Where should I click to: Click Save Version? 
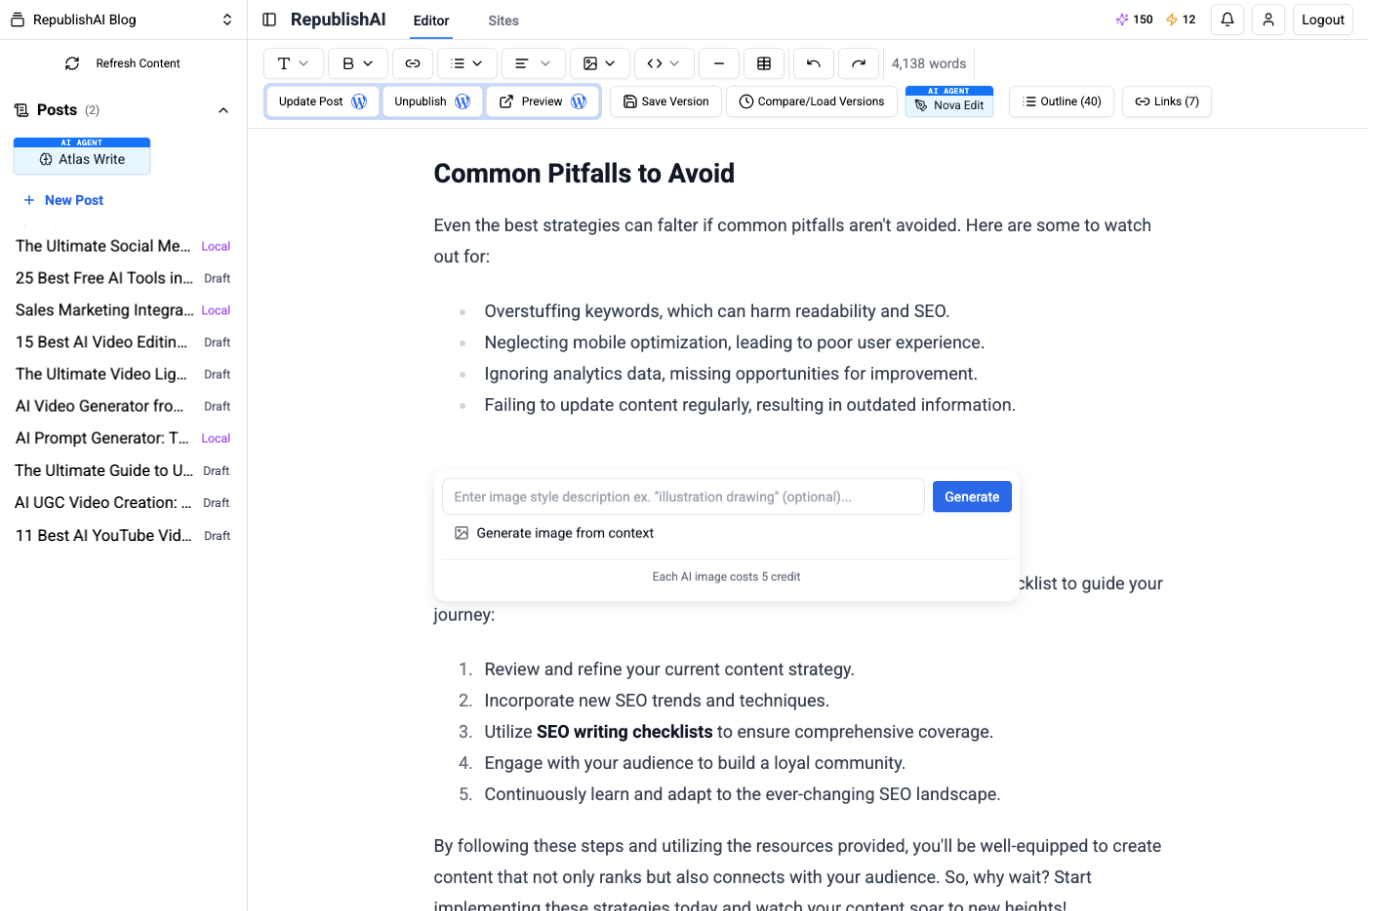(x=665, y=101)
